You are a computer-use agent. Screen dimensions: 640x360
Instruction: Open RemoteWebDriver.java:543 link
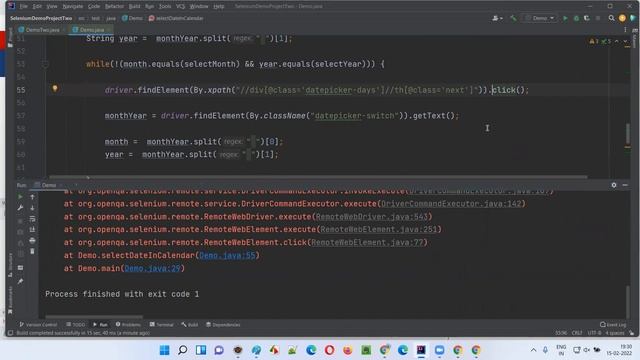(x=371, y=217)
